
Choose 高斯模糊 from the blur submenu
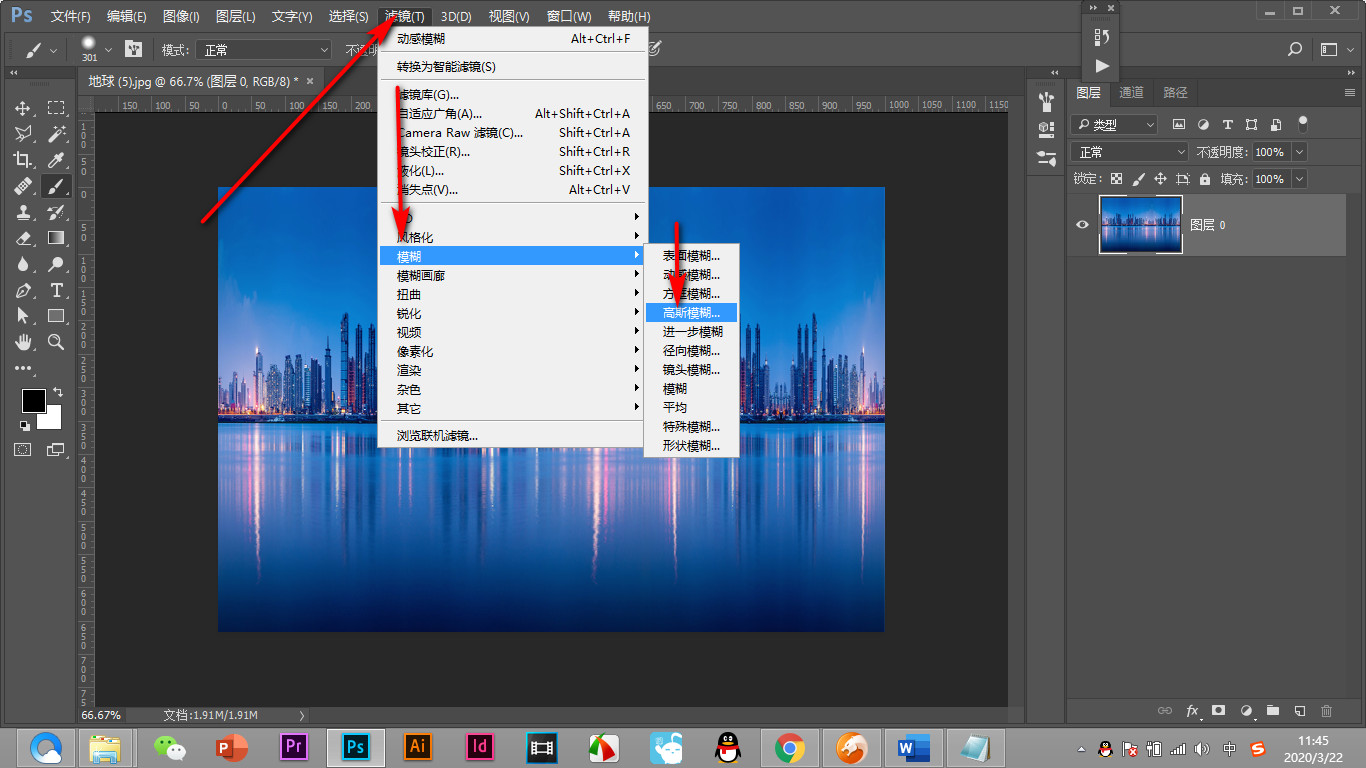[x=691, y=313]
